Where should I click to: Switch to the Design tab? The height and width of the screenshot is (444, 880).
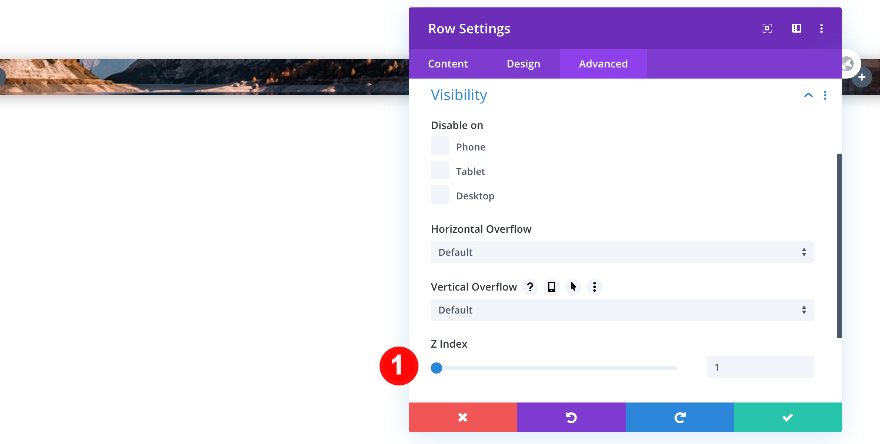523,64
